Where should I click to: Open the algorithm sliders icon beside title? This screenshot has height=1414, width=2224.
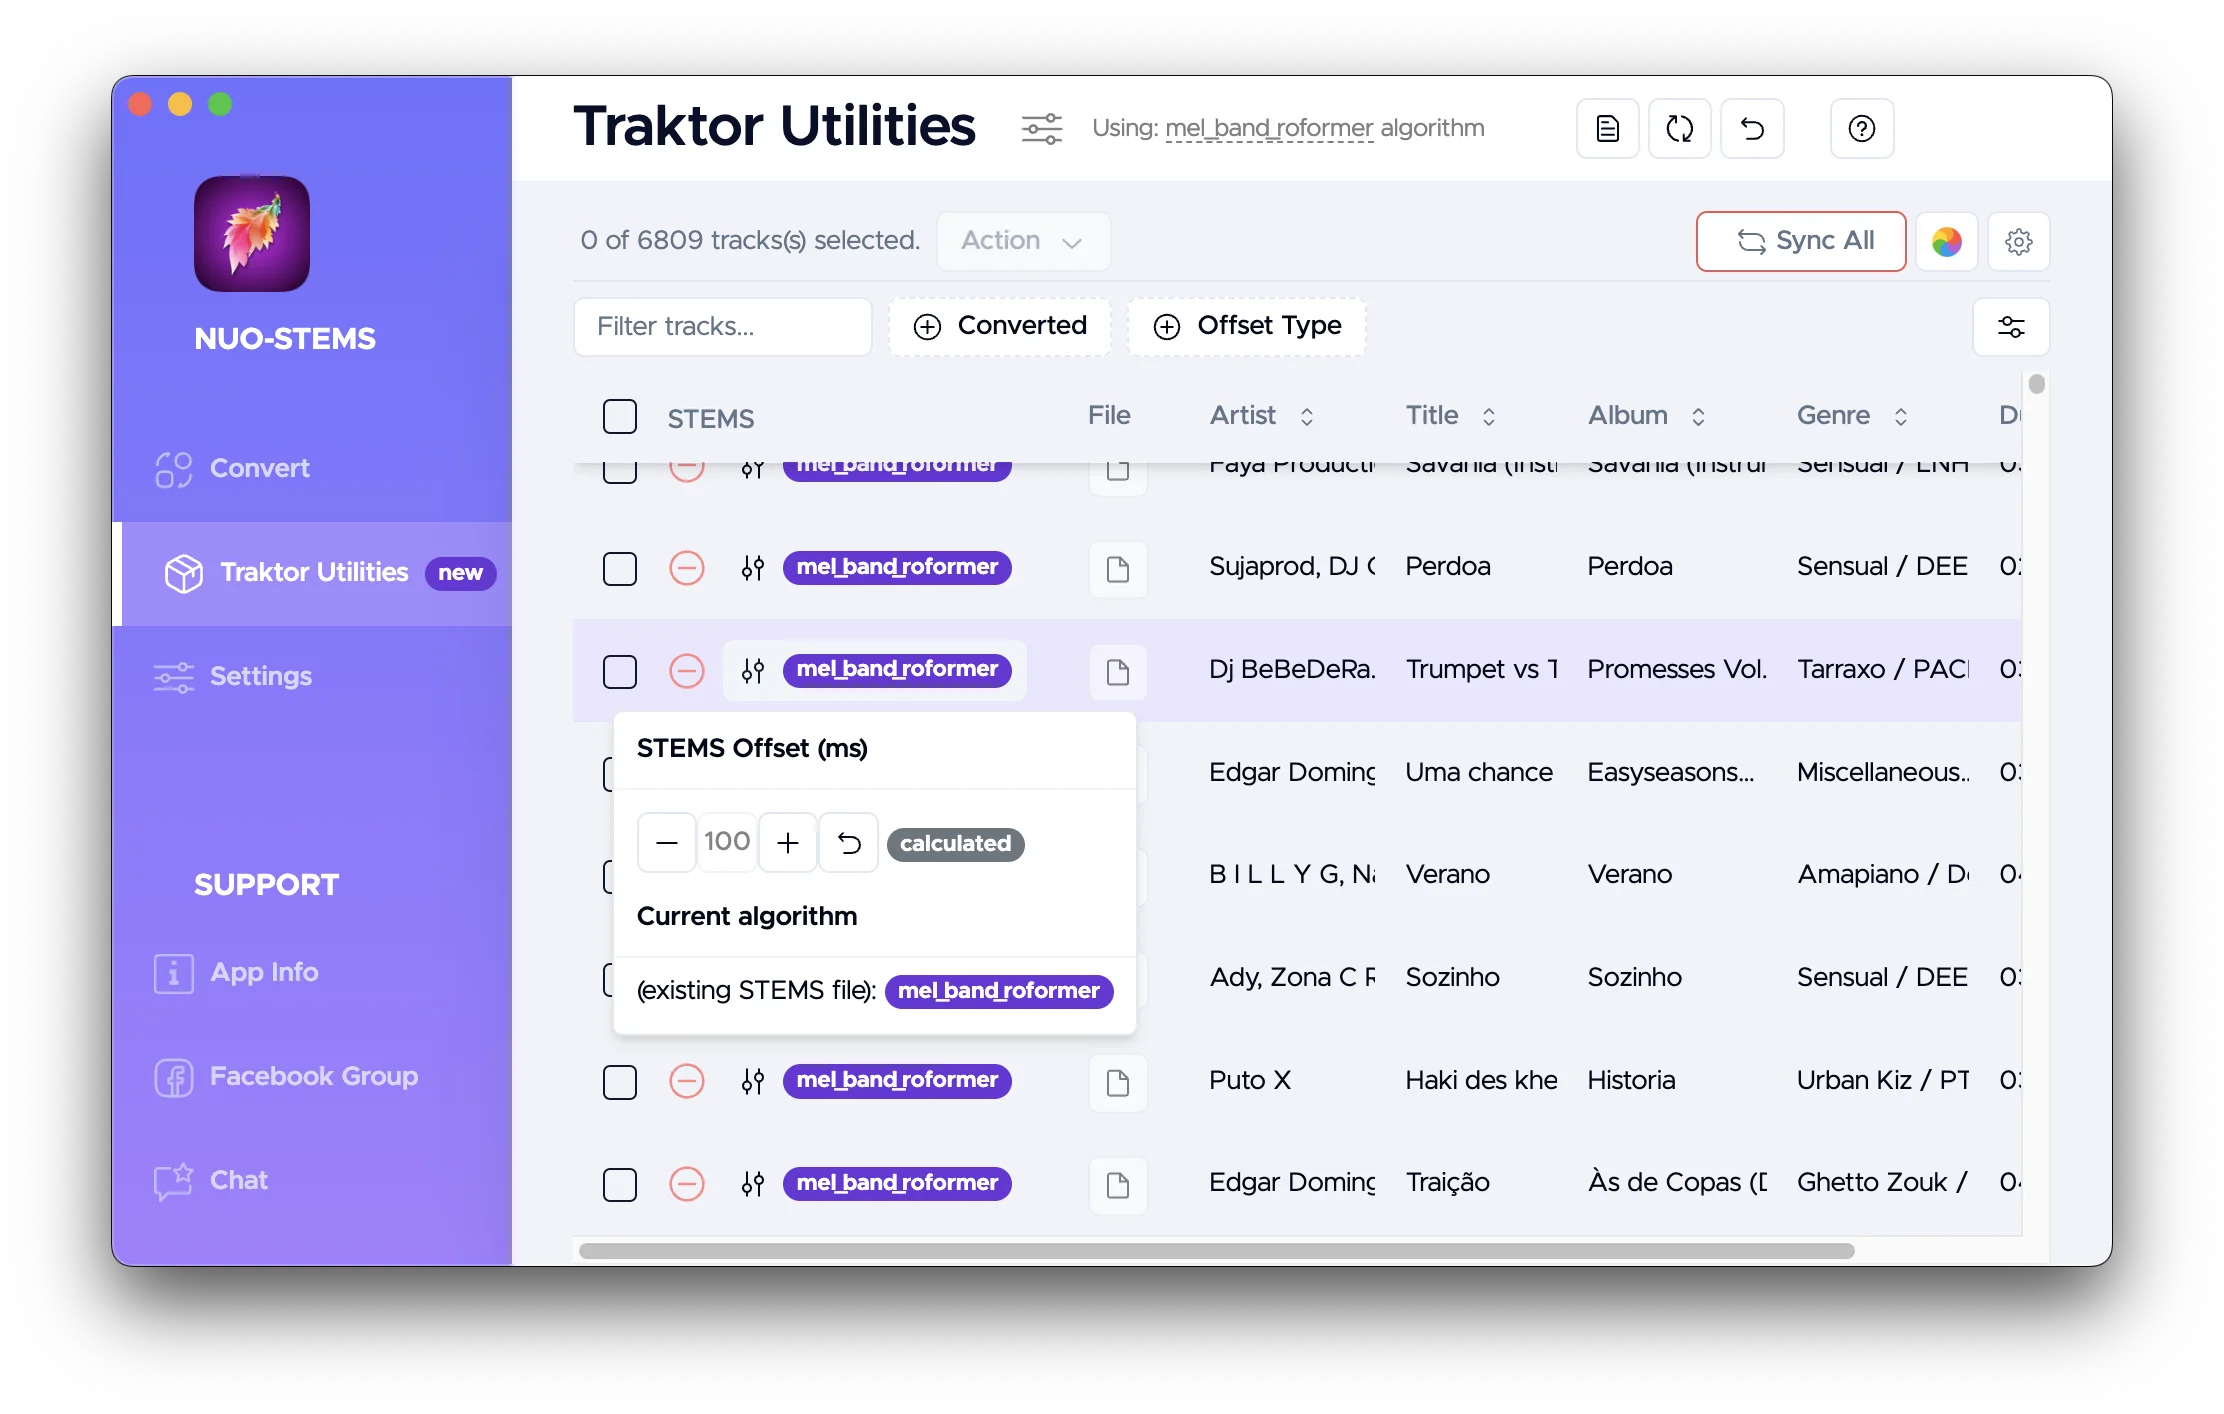[x=1041, y=129]
